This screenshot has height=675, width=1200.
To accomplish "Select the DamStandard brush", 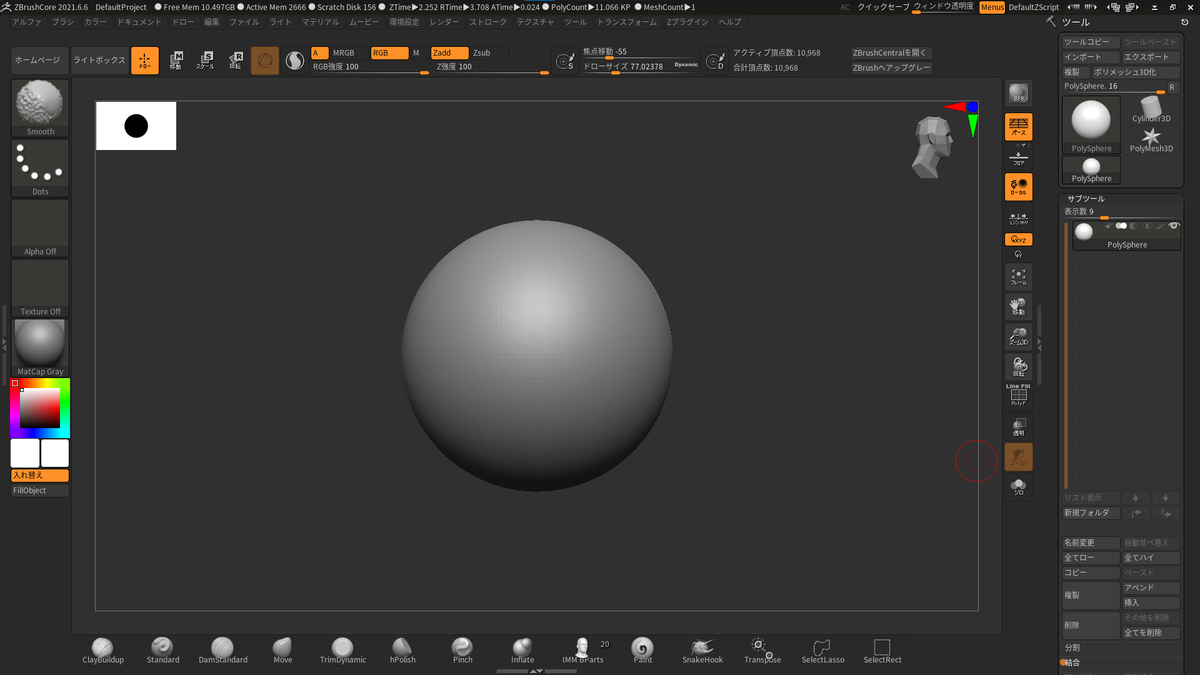I will (x=222, y=650).
